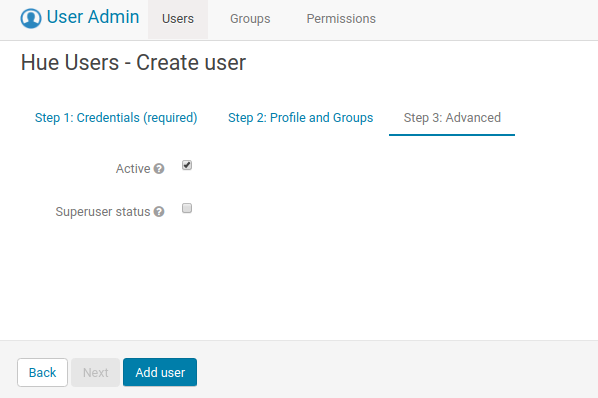598x398 pixels.
Task: Click the Back button
Action: 42,372
